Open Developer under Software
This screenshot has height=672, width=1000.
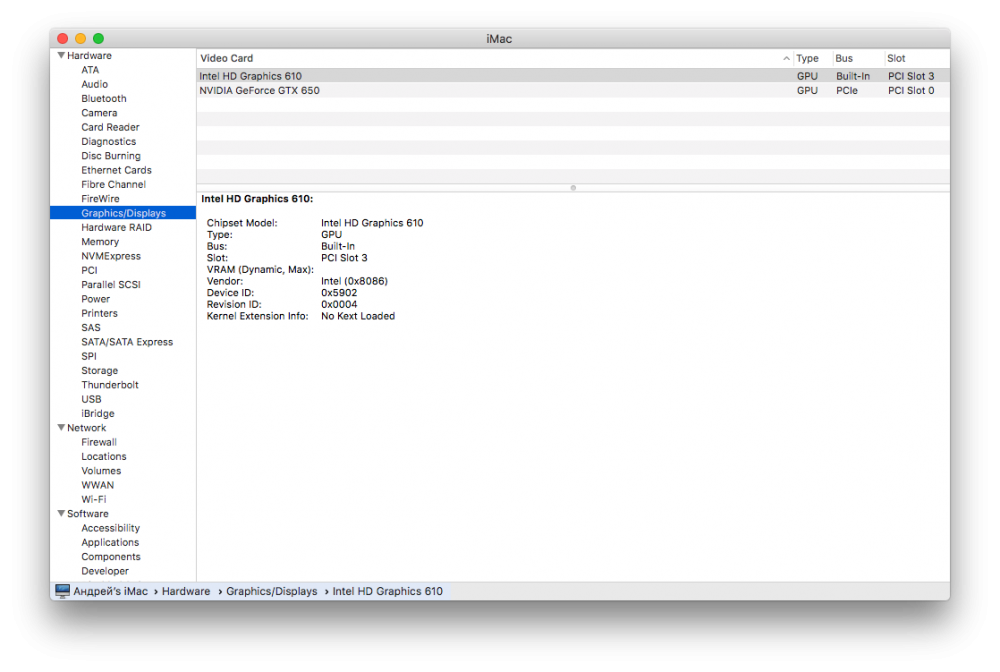(x=105, y=571)
